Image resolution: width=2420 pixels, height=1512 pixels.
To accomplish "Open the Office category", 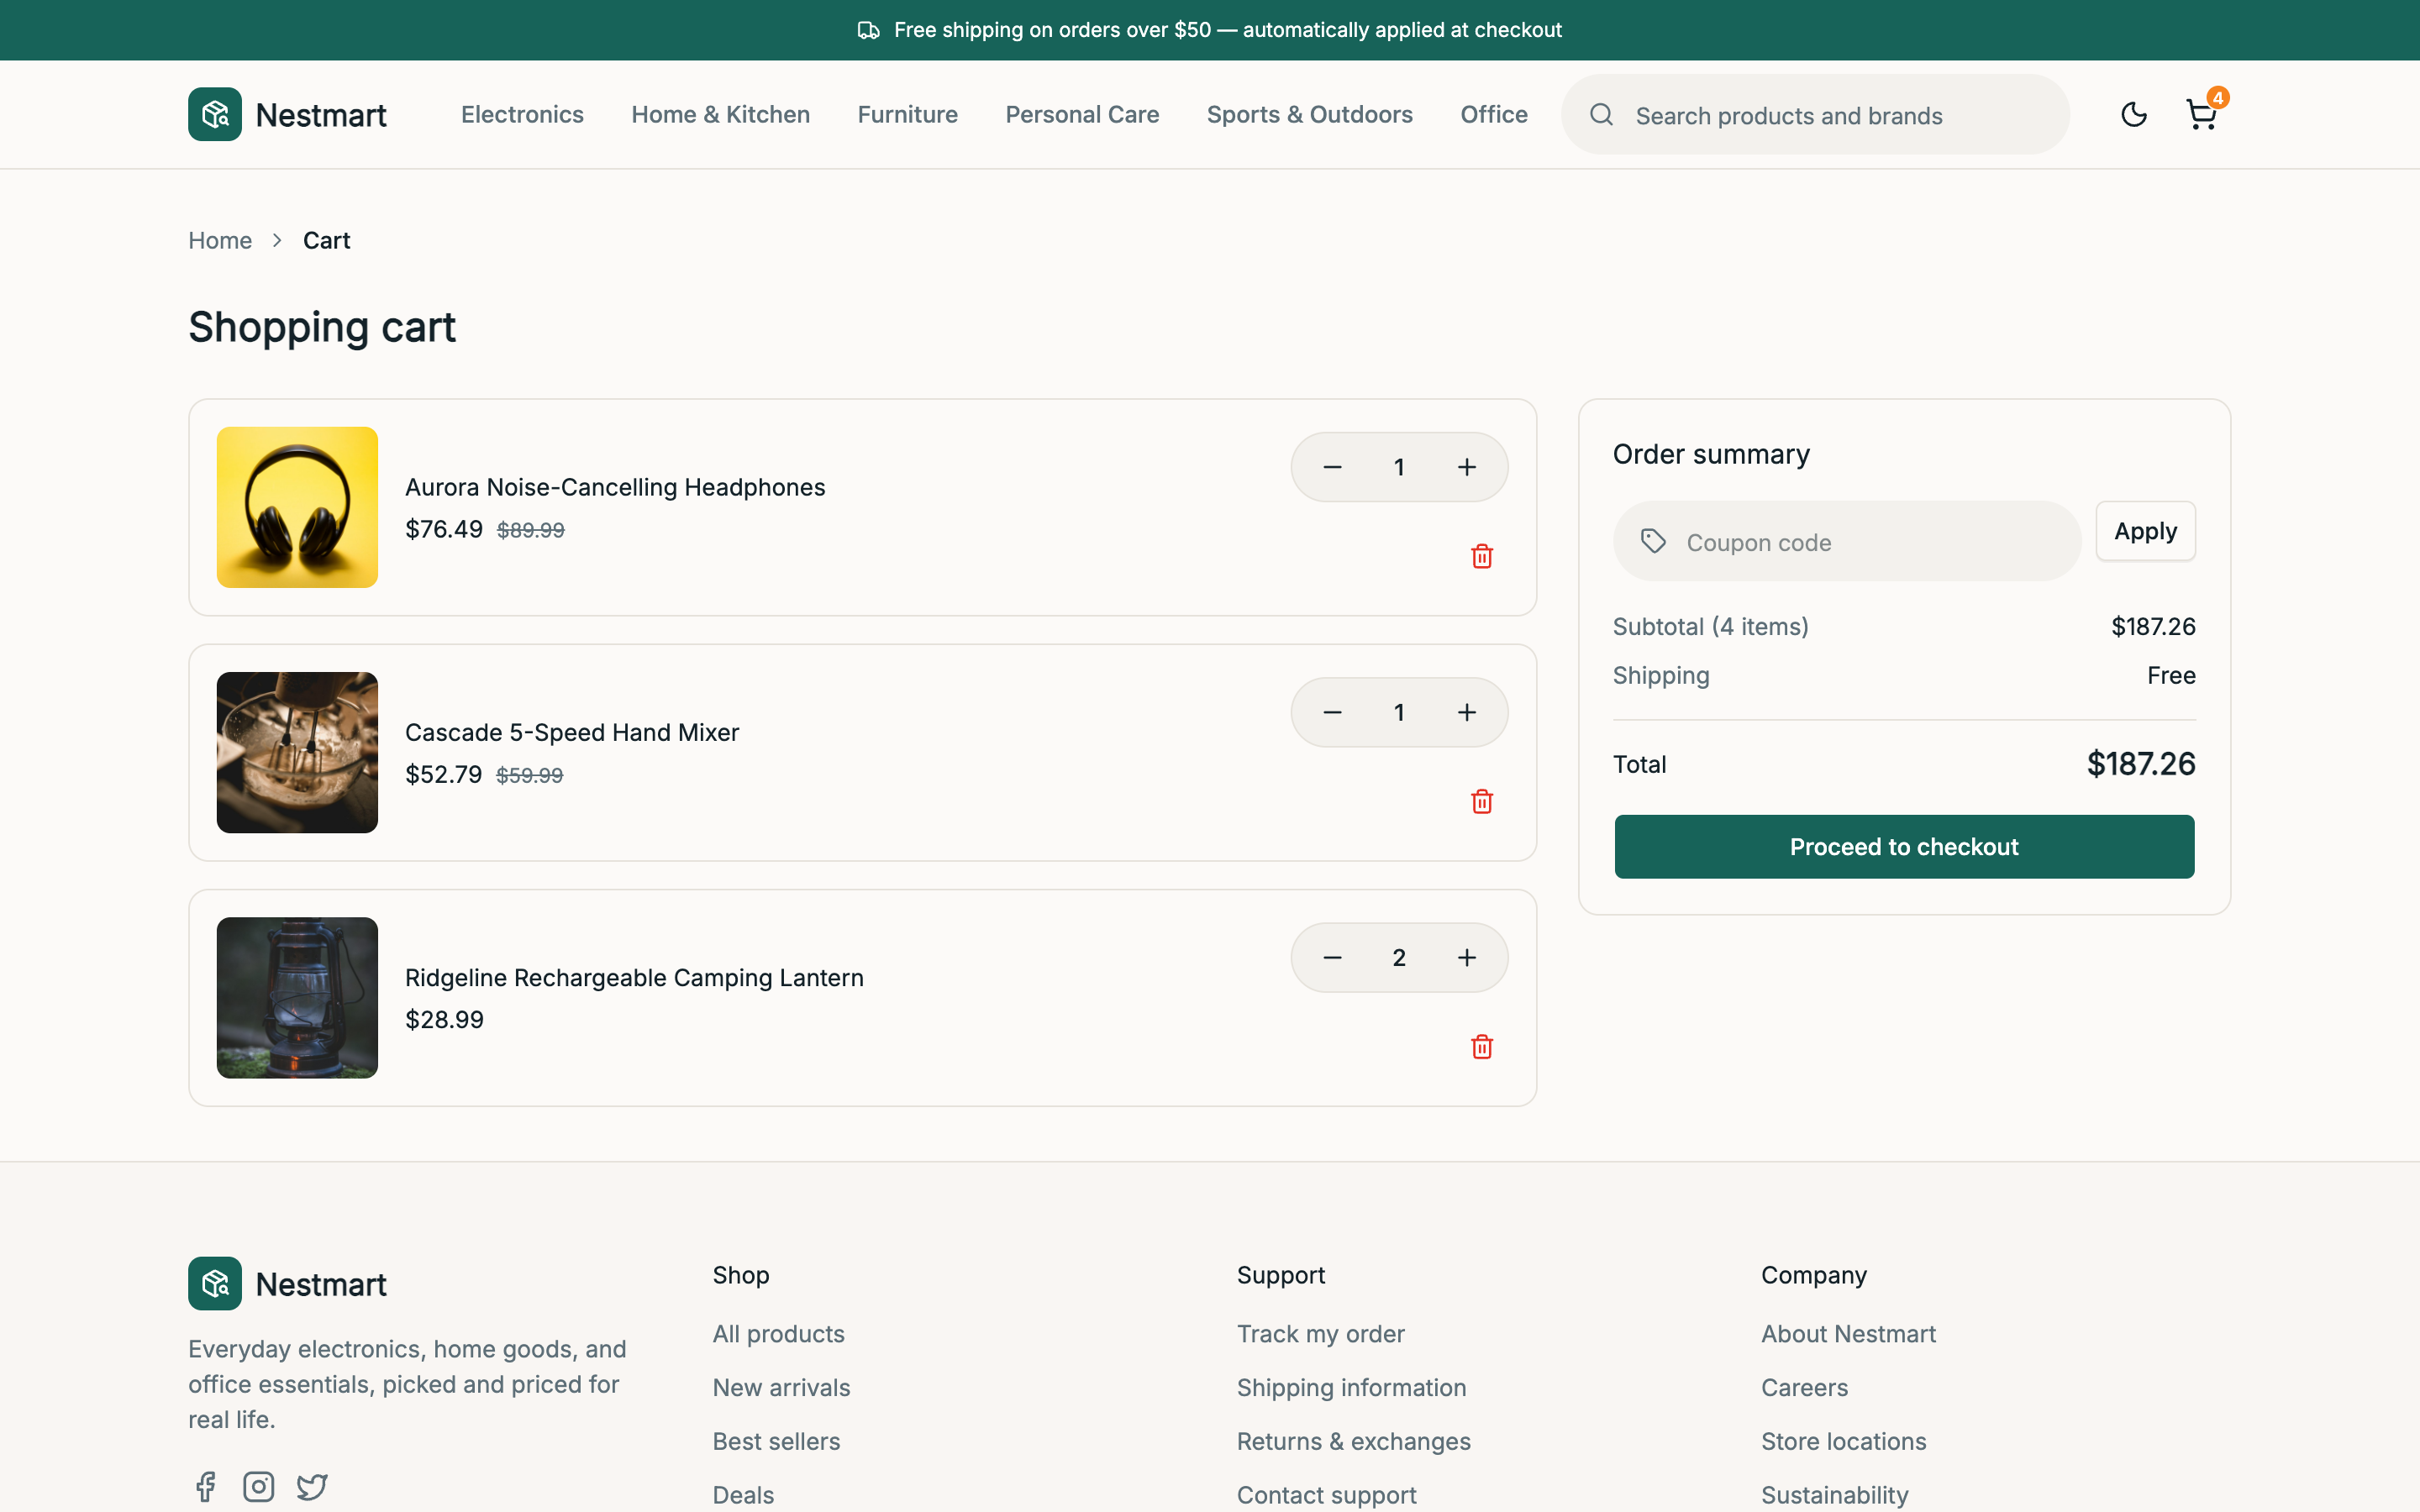I will [x=1494, y=114].
